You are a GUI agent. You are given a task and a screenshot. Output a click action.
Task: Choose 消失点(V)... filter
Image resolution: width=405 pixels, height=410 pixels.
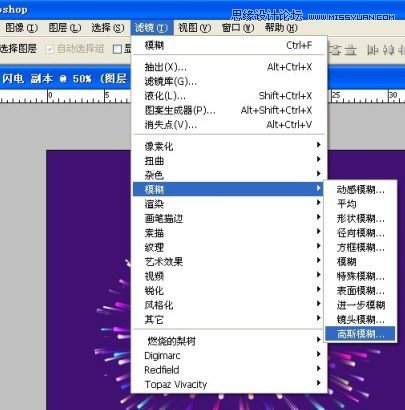229,125
